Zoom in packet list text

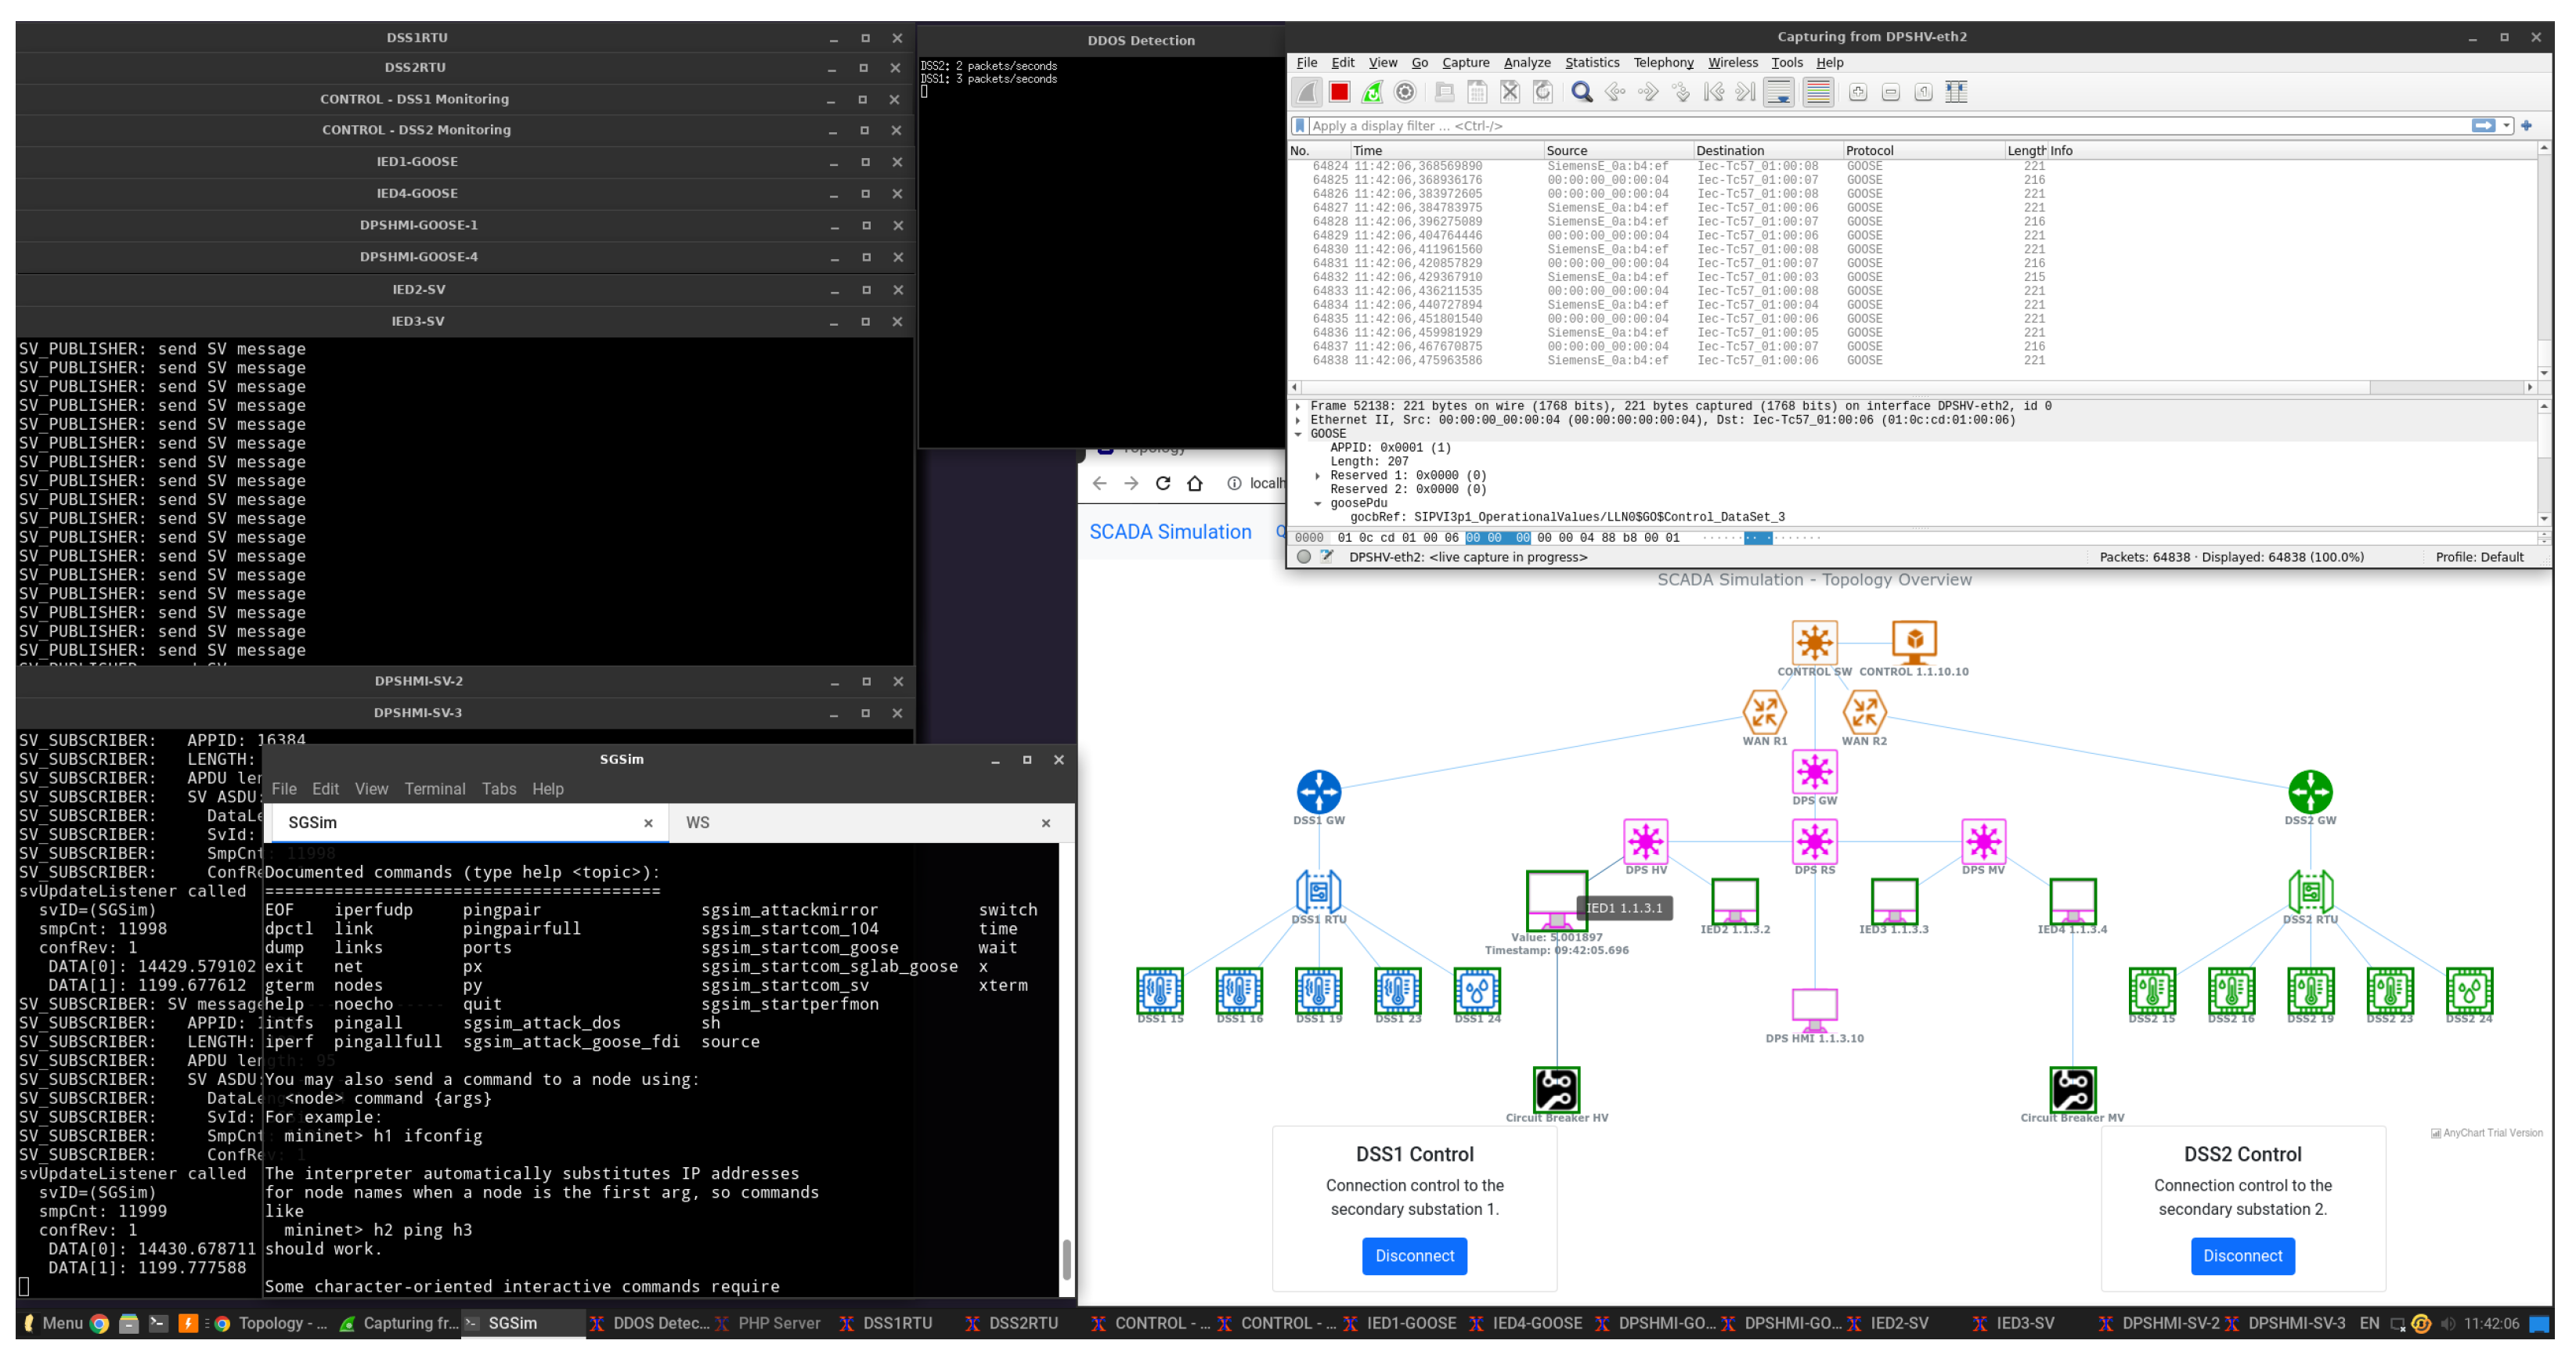(1857, 93)
